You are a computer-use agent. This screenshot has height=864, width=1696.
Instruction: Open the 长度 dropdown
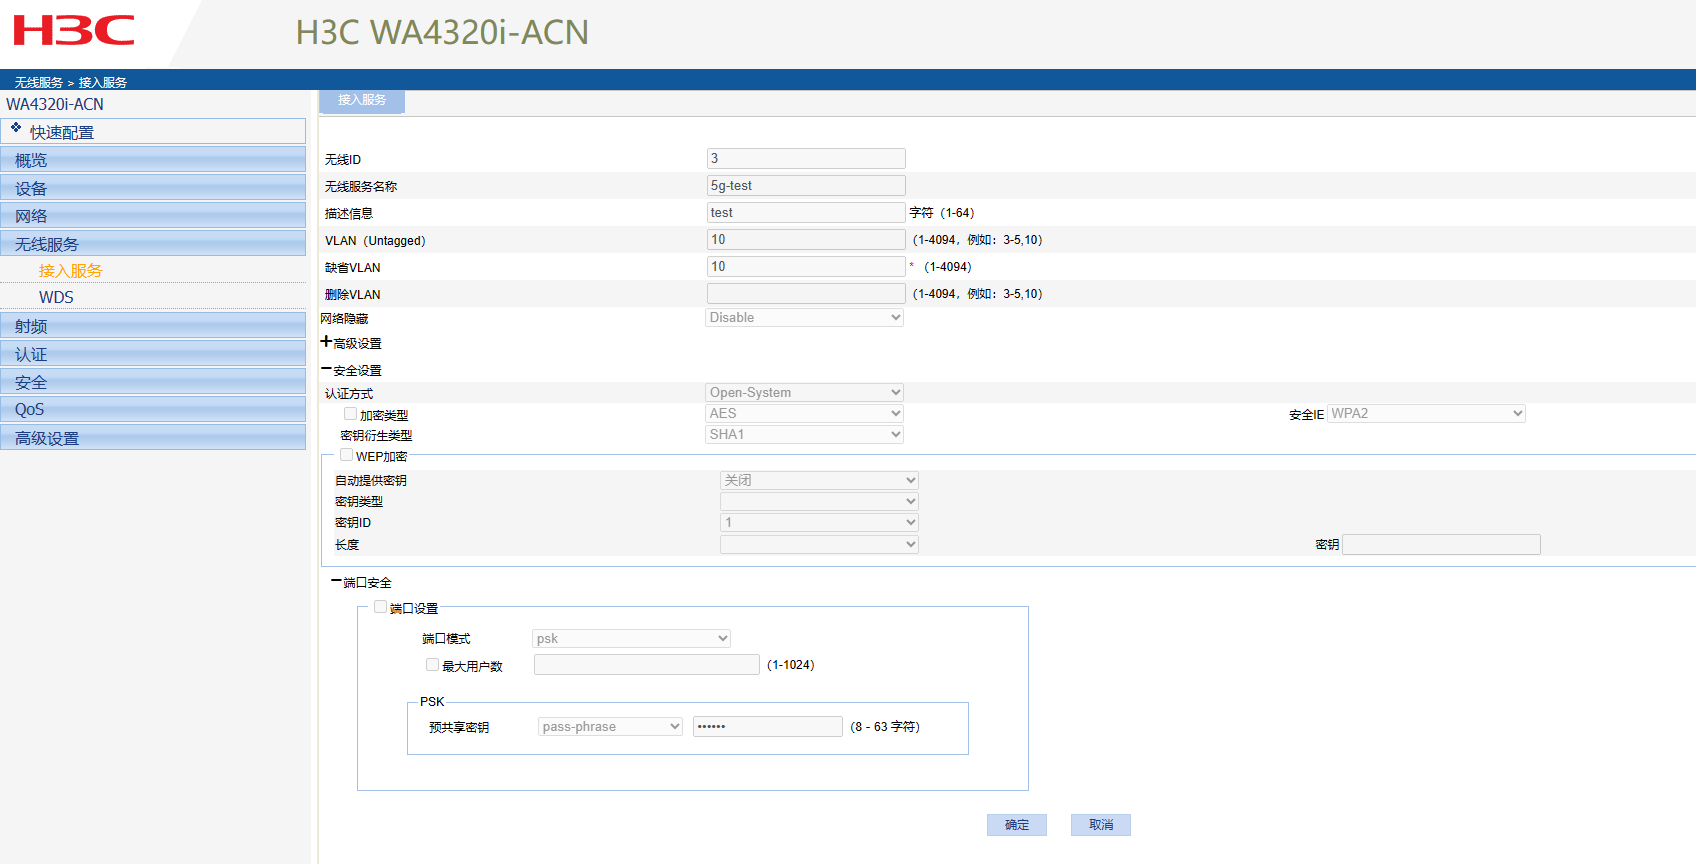click(x=819, y=545)
